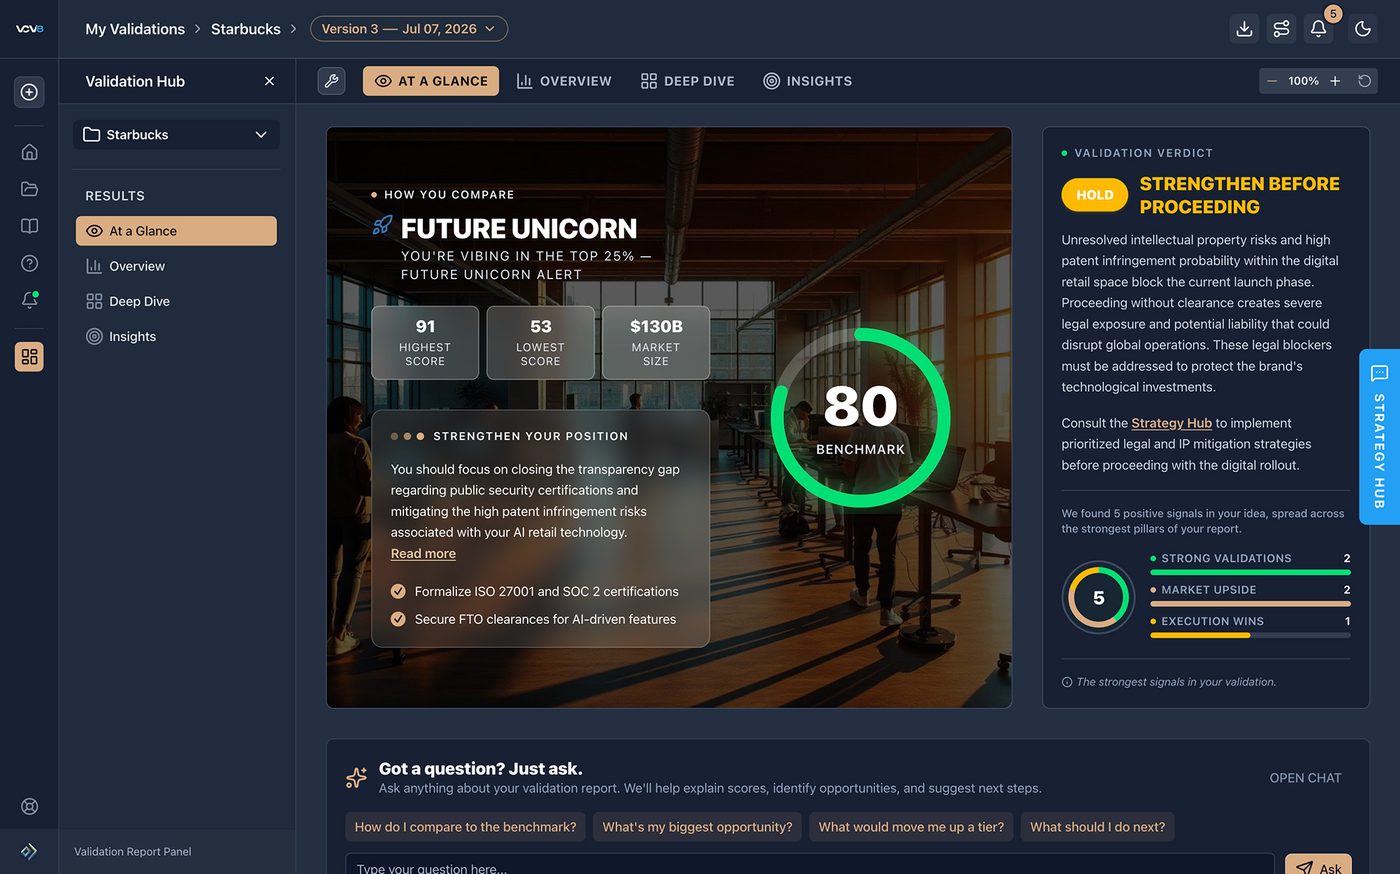Image resolution: width=1400 pixels, height=874 pixels.
Task: Zoom in with the plus icon
Action: pyautogui.click(x=1335, y=81)
